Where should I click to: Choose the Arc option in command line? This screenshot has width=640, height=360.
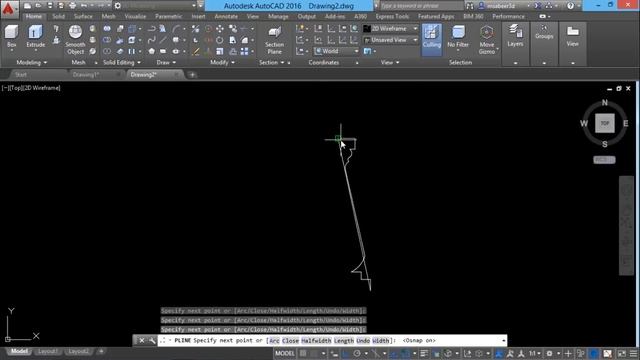coord(274,340)
